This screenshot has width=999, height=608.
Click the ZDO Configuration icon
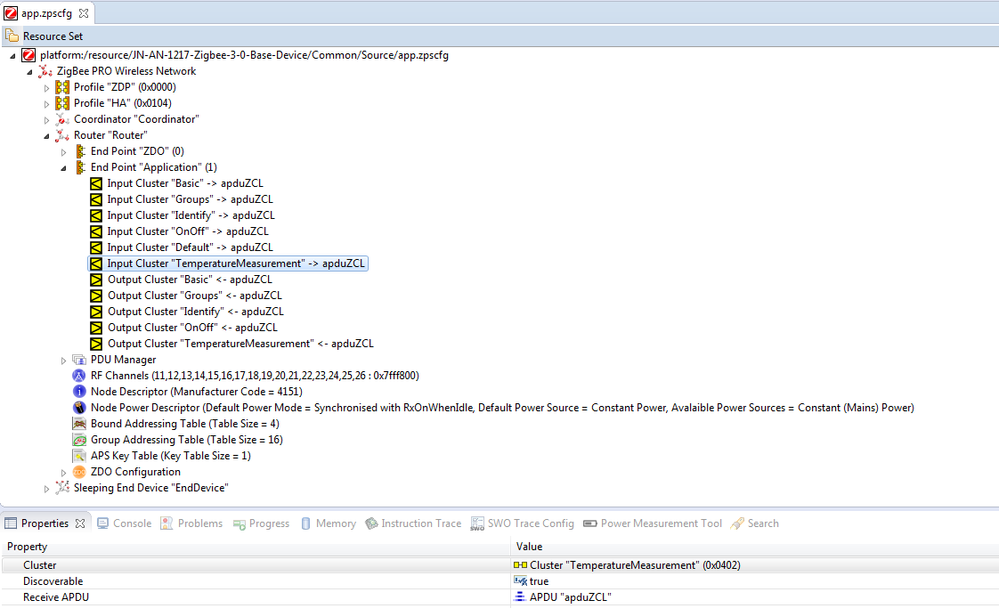click(79, 472)
